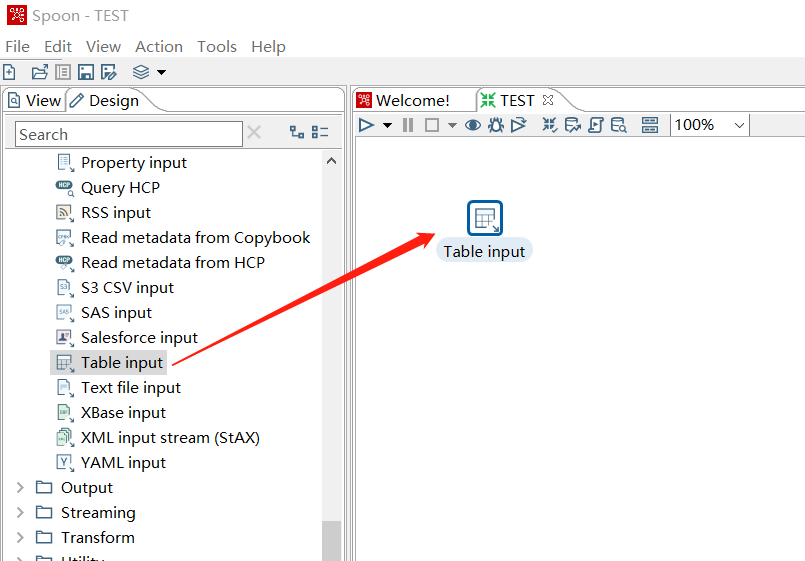Verify the transformation icon
This screenshot has width=805, height=561.
(550, 125)
